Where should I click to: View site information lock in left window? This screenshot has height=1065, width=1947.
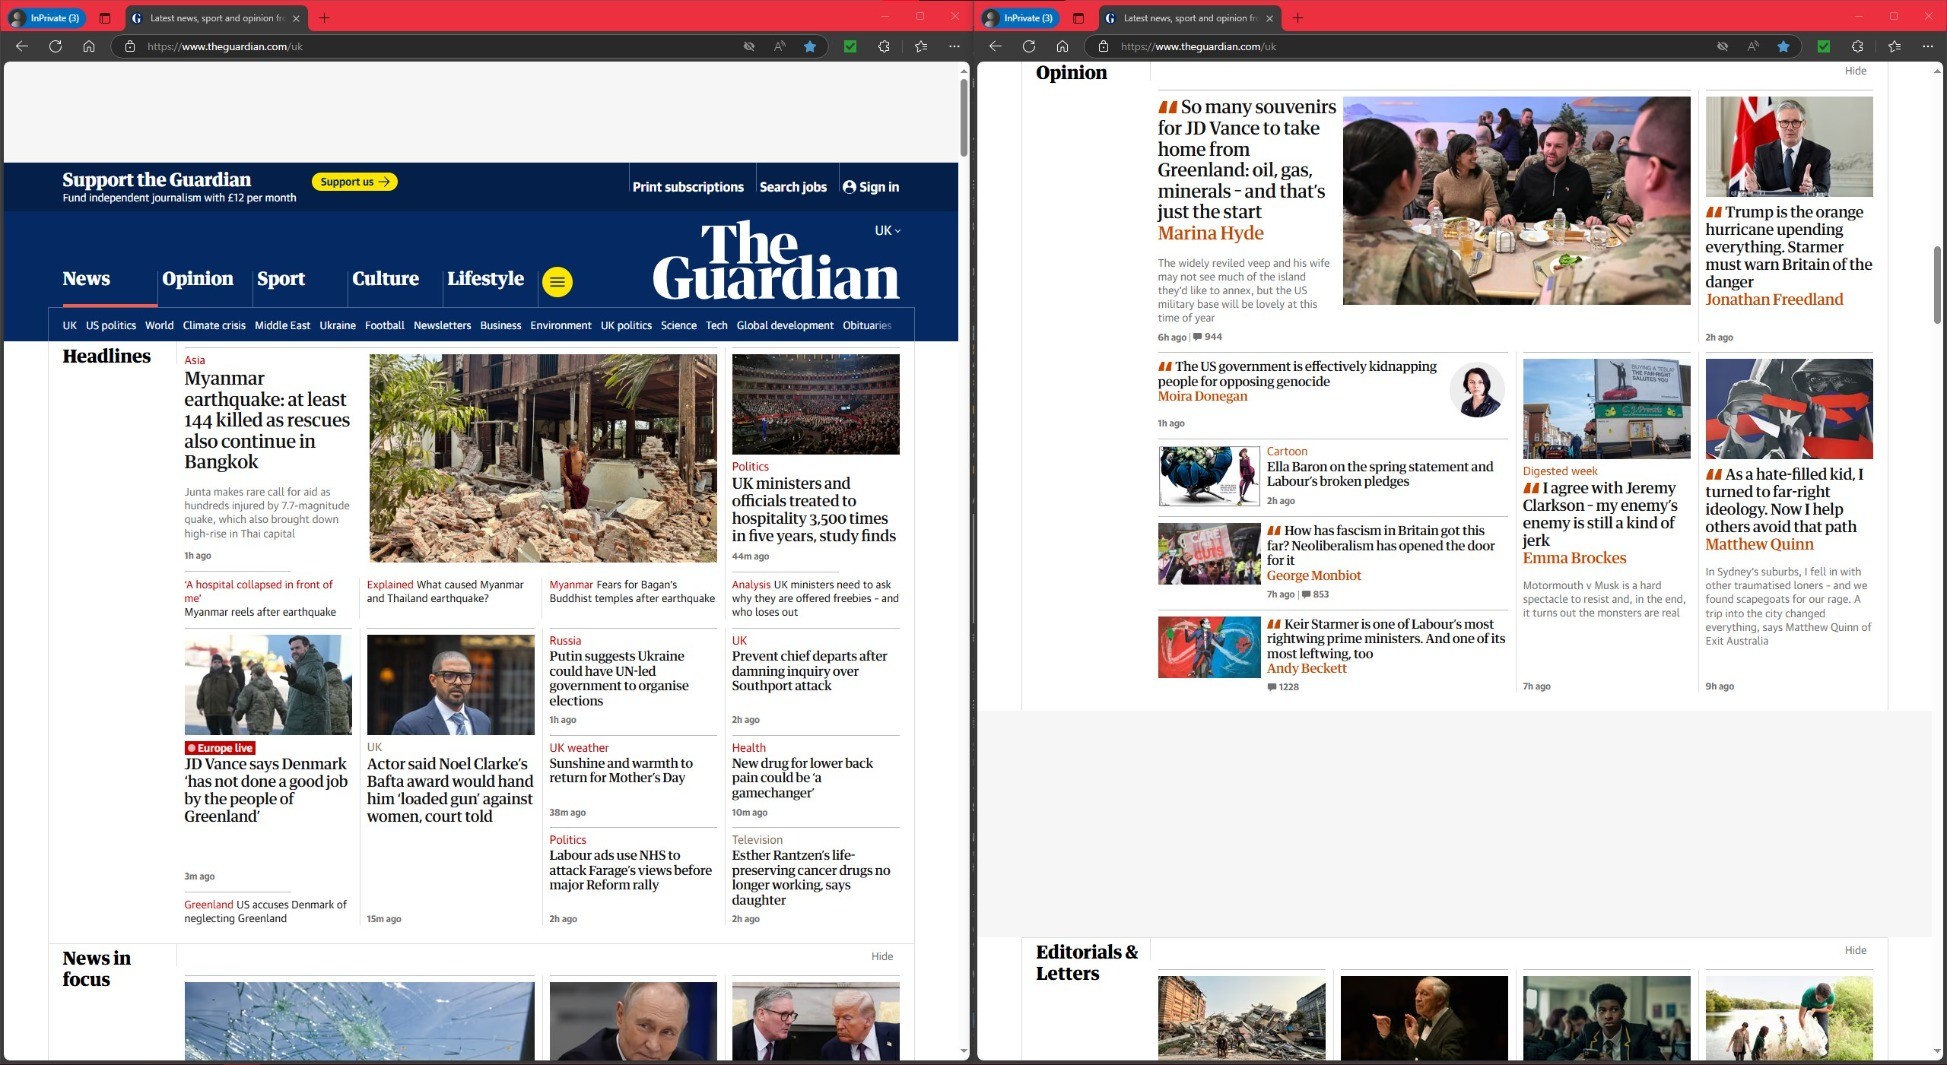pyautogui.click(x=130, y=46)
